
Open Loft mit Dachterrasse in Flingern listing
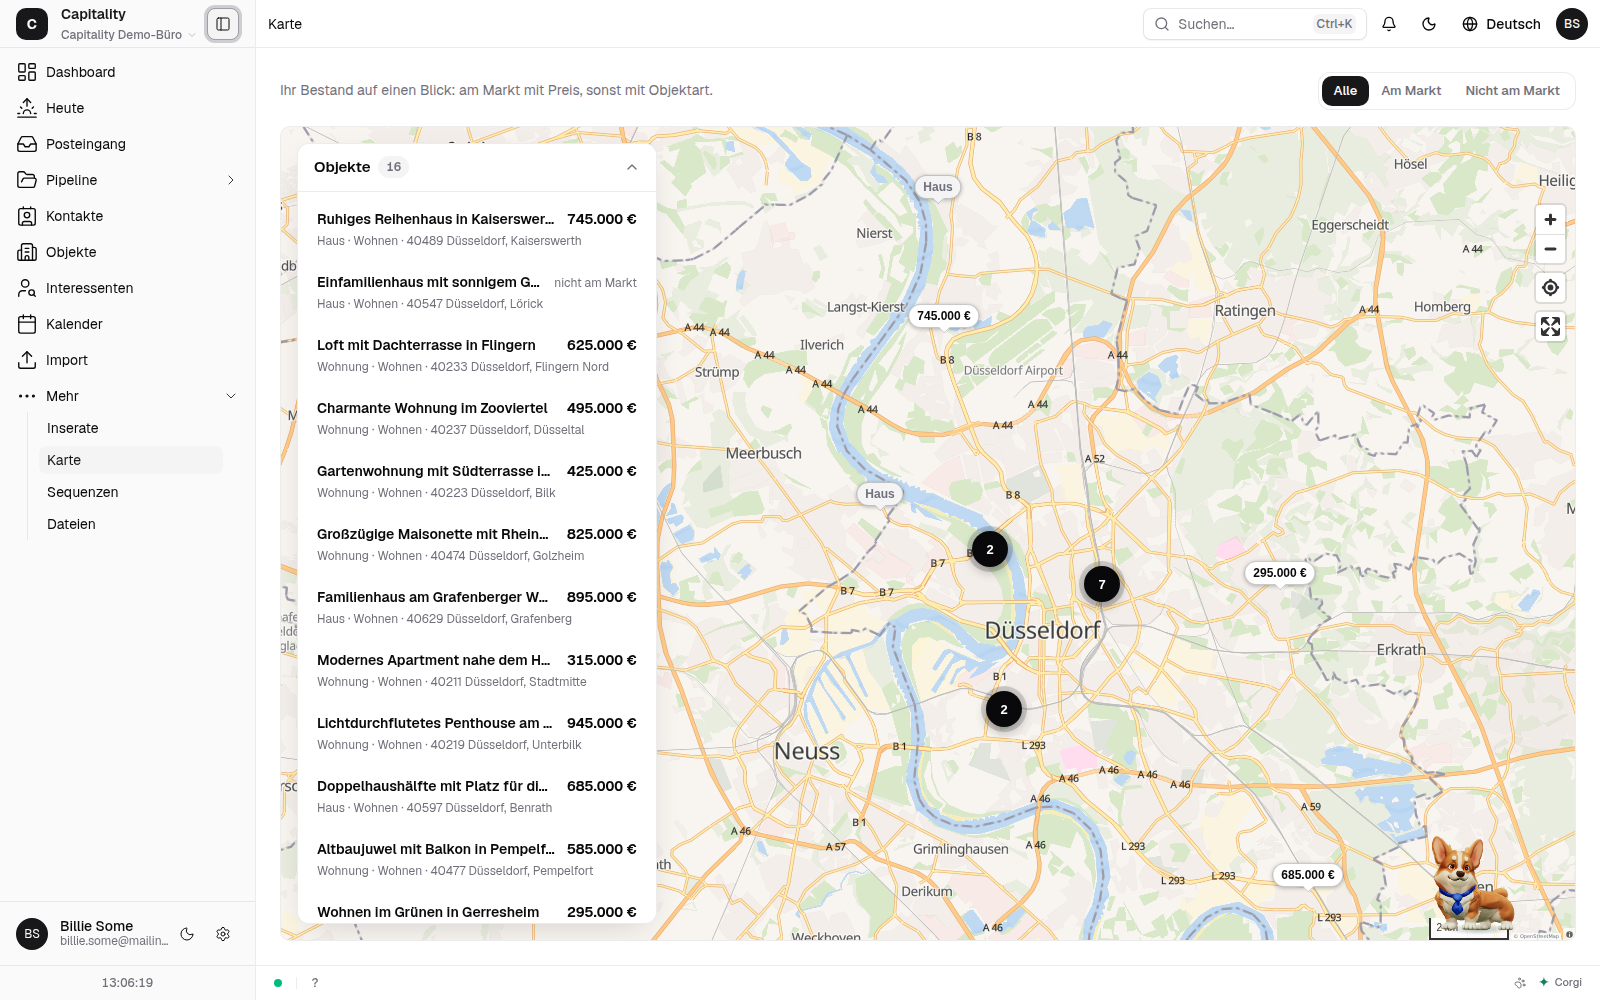(x=477, y=355)
